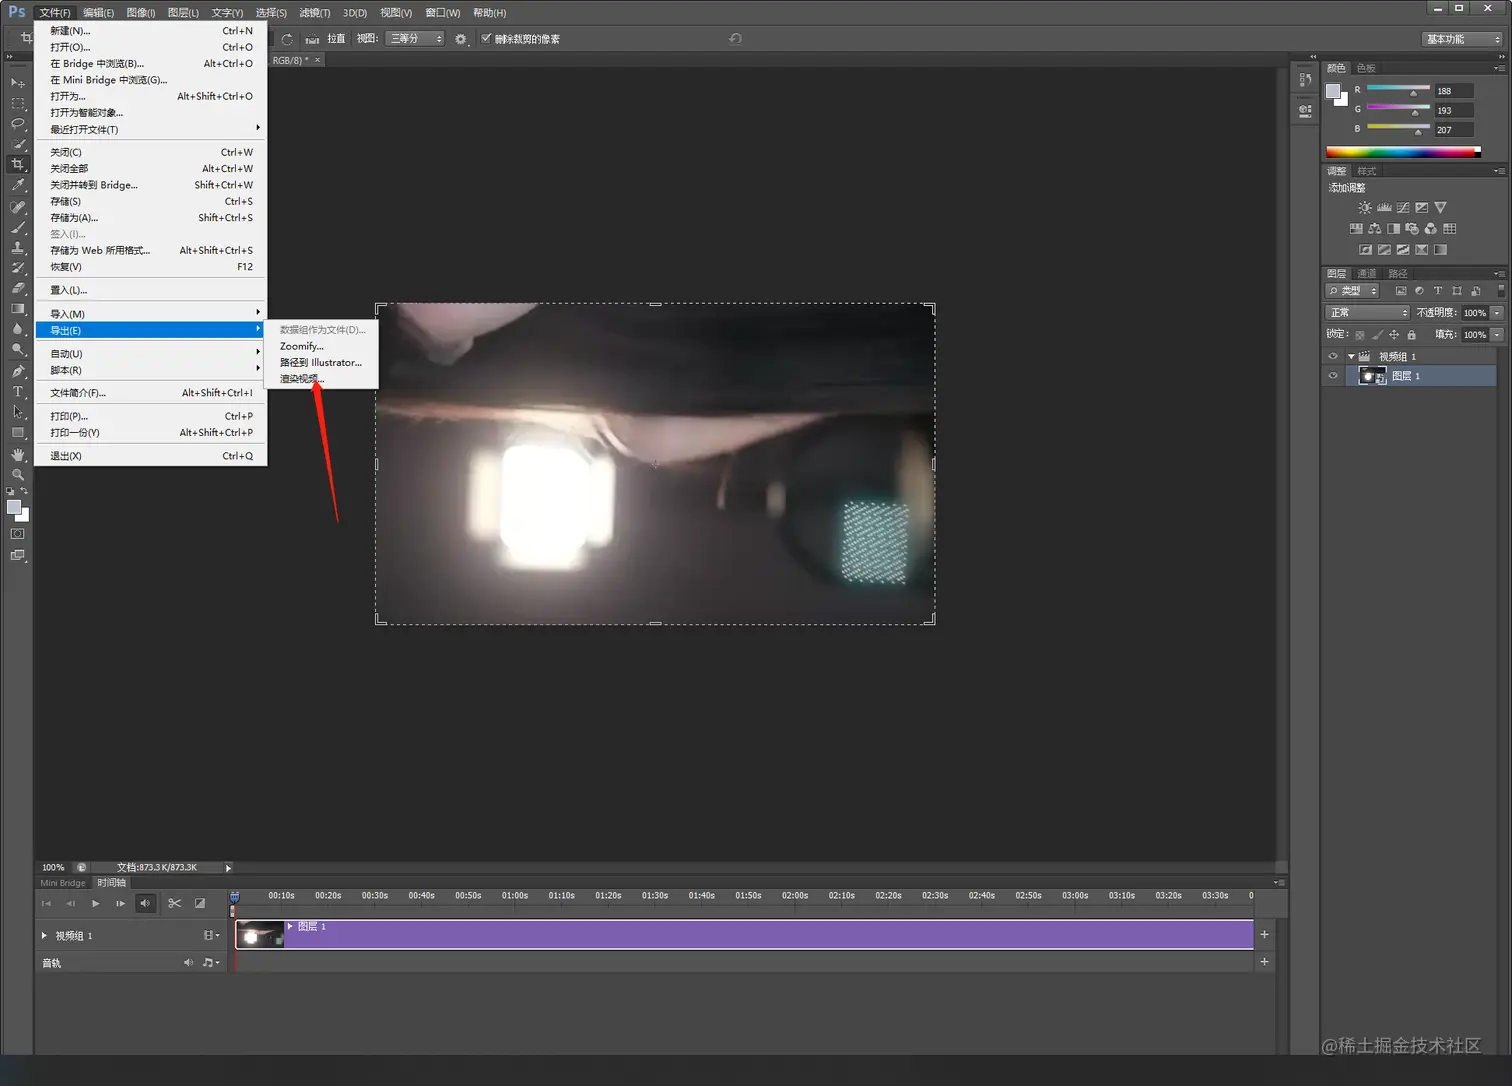Toggle timeline audio playback mute
The height and width of the screenshot is (1086, 1512).
tap(145, 903)
